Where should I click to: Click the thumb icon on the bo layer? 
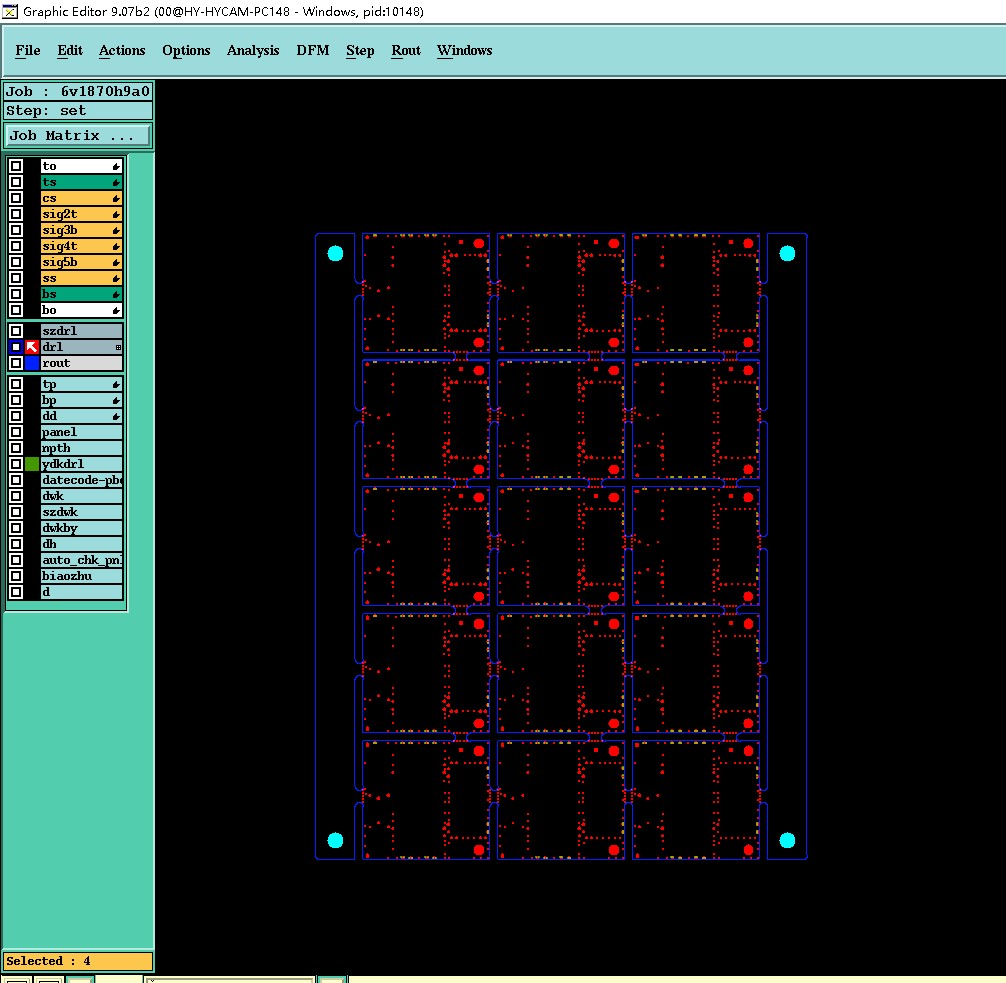[x=116, y=311]
